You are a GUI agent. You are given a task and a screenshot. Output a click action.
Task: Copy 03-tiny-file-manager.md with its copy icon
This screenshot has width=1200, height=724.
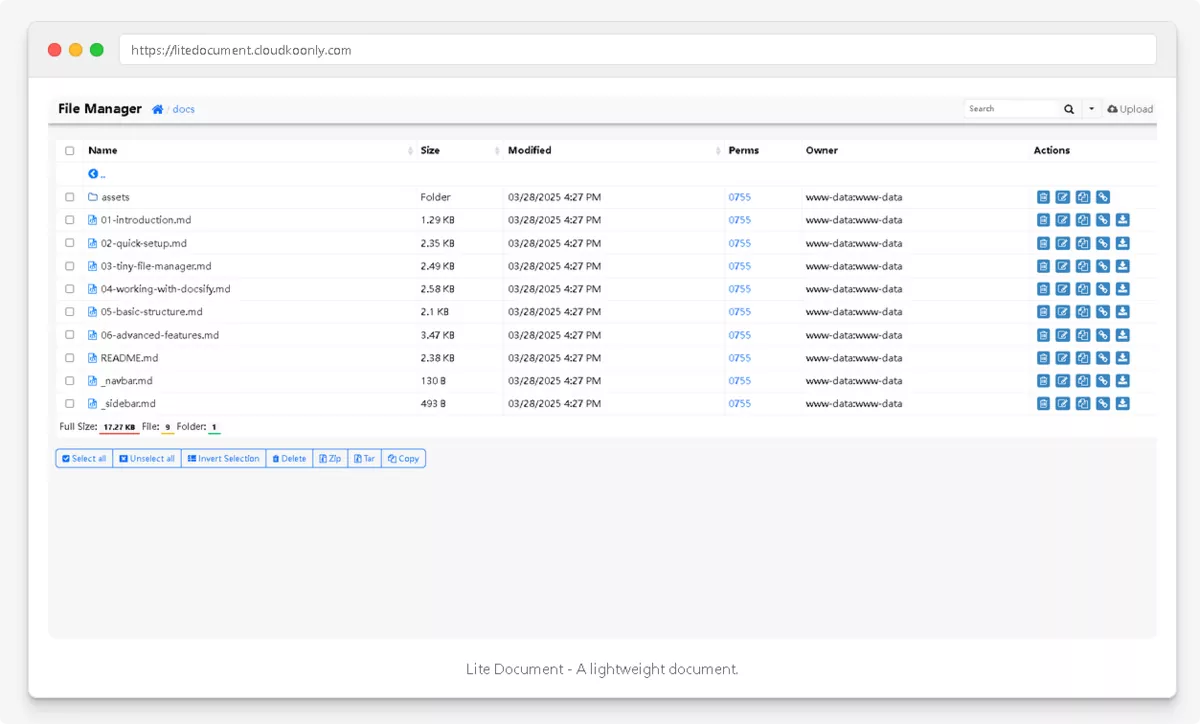pyautogui.click(x=1083, y=266)
